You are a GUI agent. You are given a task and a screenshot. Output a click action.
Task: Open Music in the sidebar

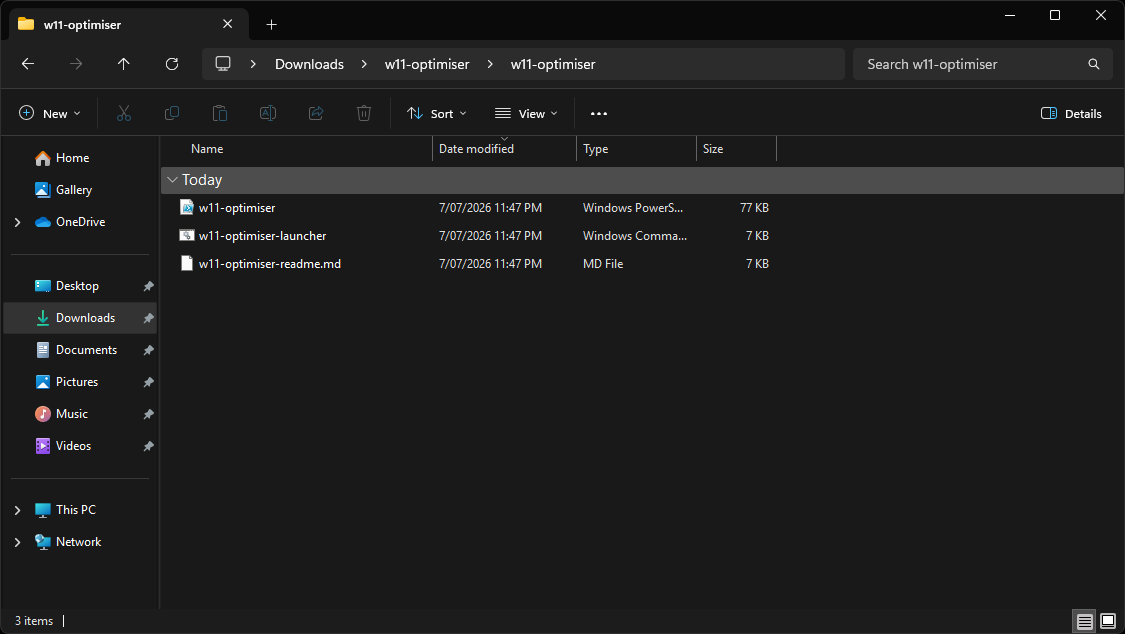[72, 414]
